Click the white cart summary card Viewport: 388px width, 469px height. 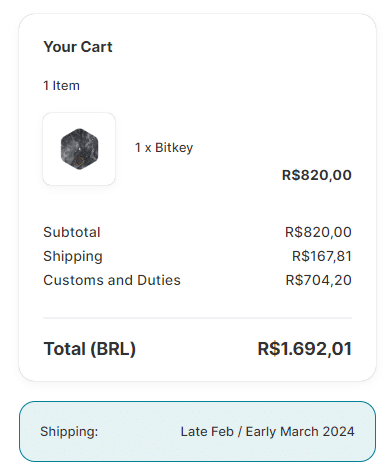coord(197,197)
